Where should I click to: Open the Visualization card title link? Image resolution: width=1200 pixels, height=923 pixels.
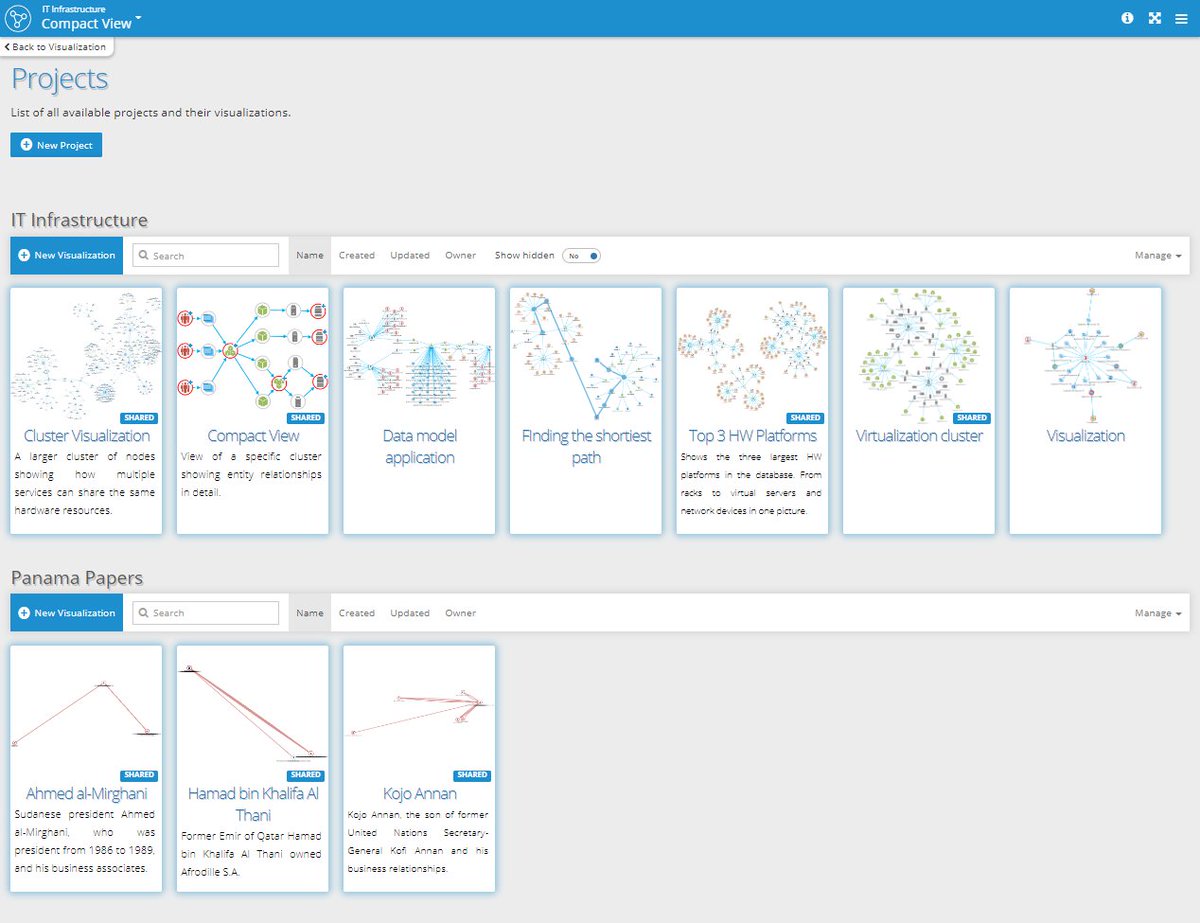coord(1086,436)
